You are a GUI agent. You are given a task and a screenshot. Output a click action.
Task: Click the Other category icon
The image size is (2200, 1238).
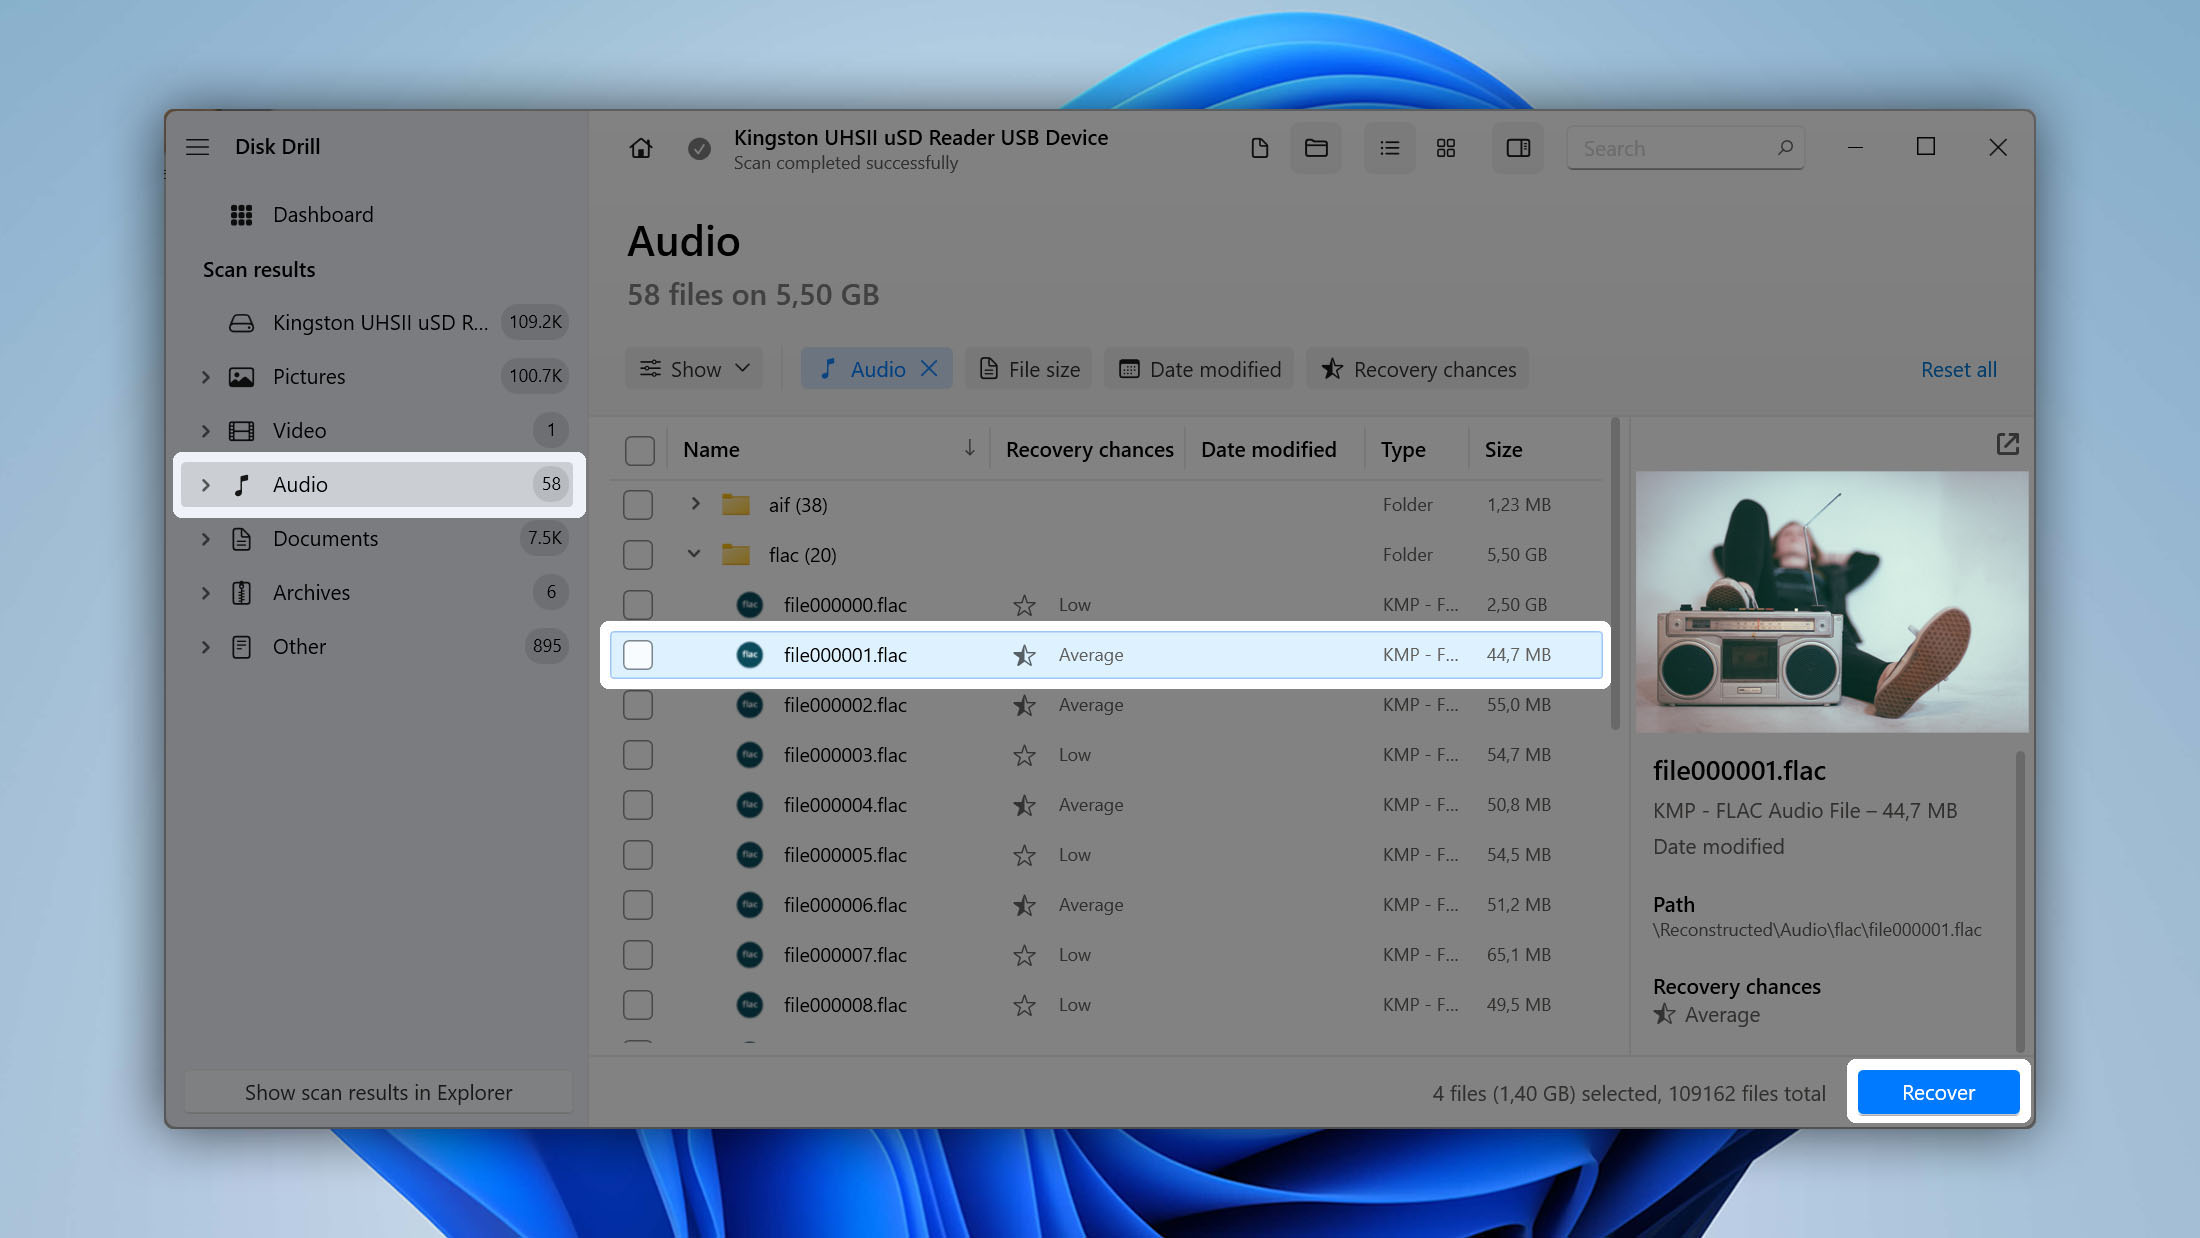(x=241, y=647)
